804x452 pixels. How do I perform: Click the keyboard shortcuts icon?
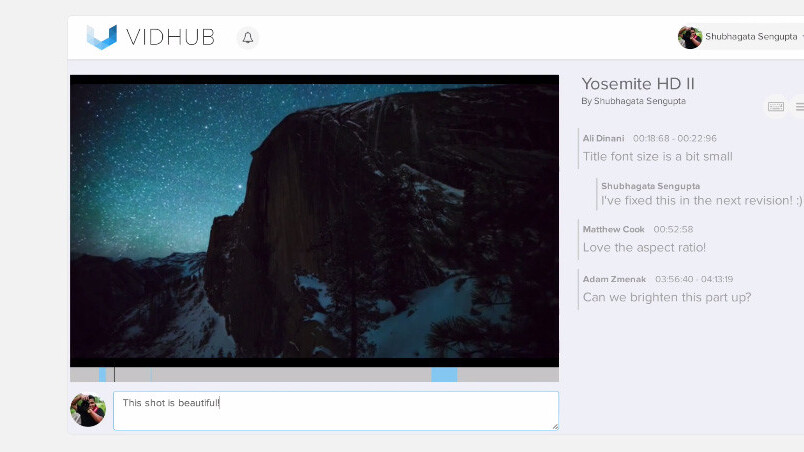tap(776, 106)
